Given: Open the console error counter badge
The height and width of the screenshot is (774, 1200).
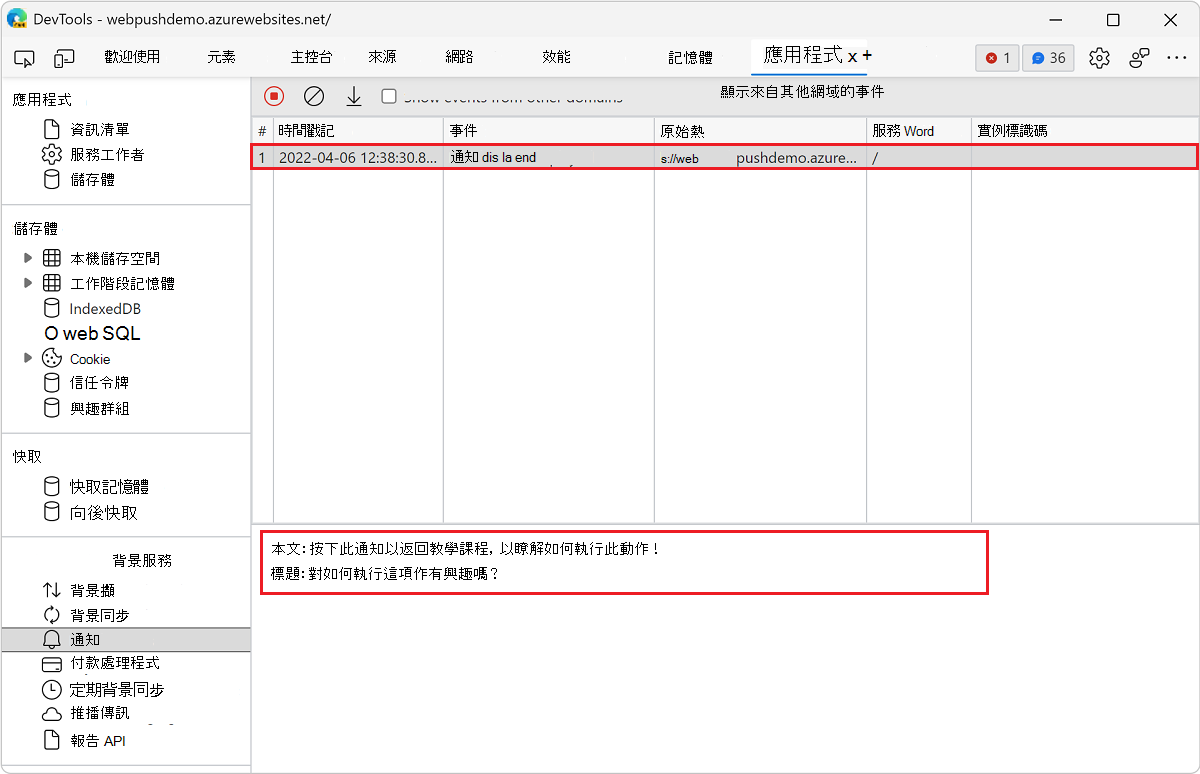Looking at the screenshot, I should click(x=996, y=57).
